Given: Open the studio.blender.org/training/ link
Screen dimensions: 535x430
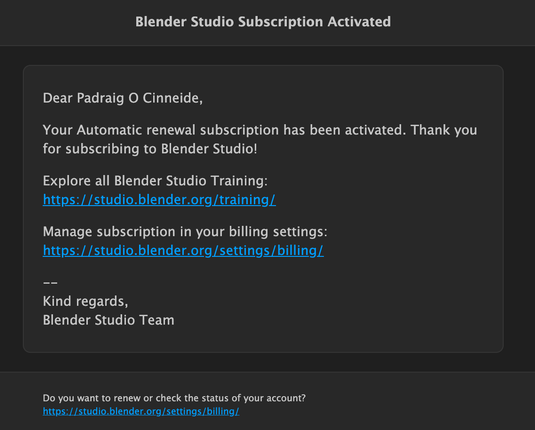Looking at the screenshot, I should click(159, 200).
